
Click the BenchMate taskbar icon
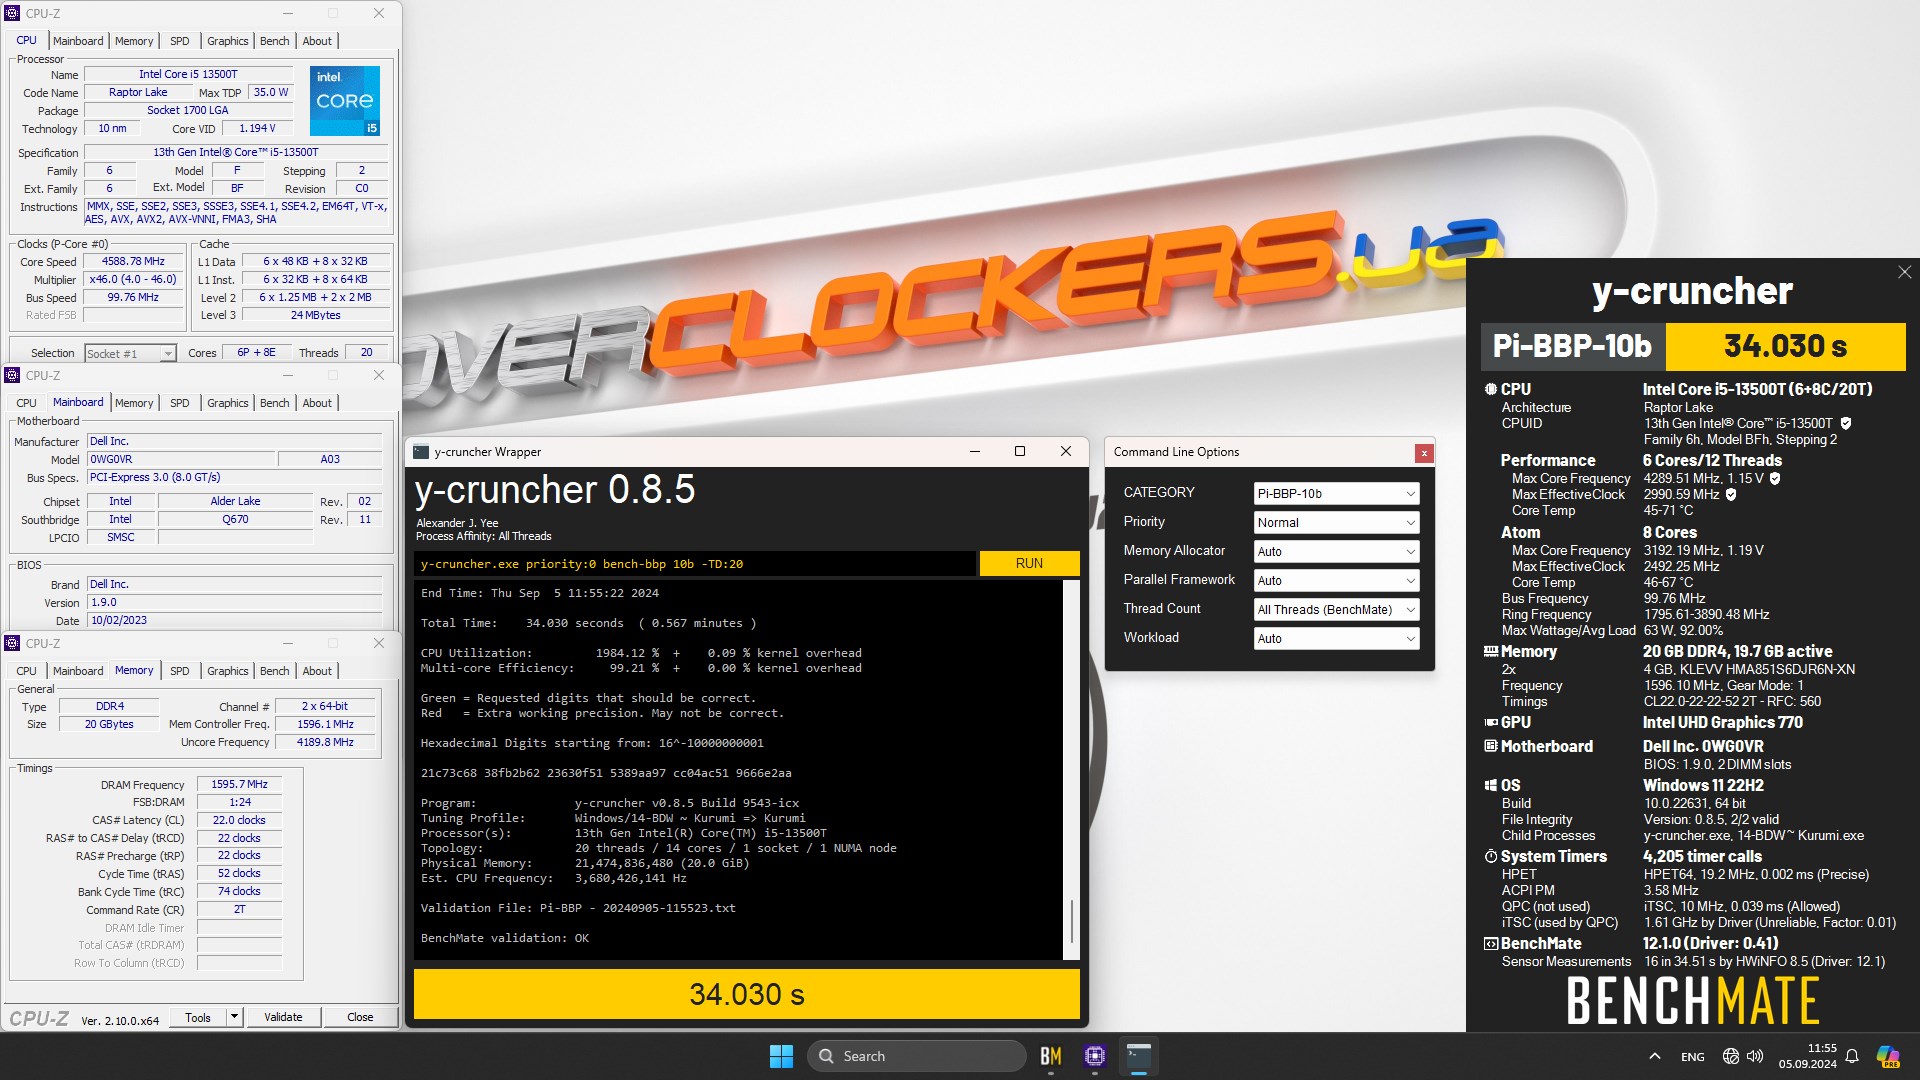(1050, 1056)
